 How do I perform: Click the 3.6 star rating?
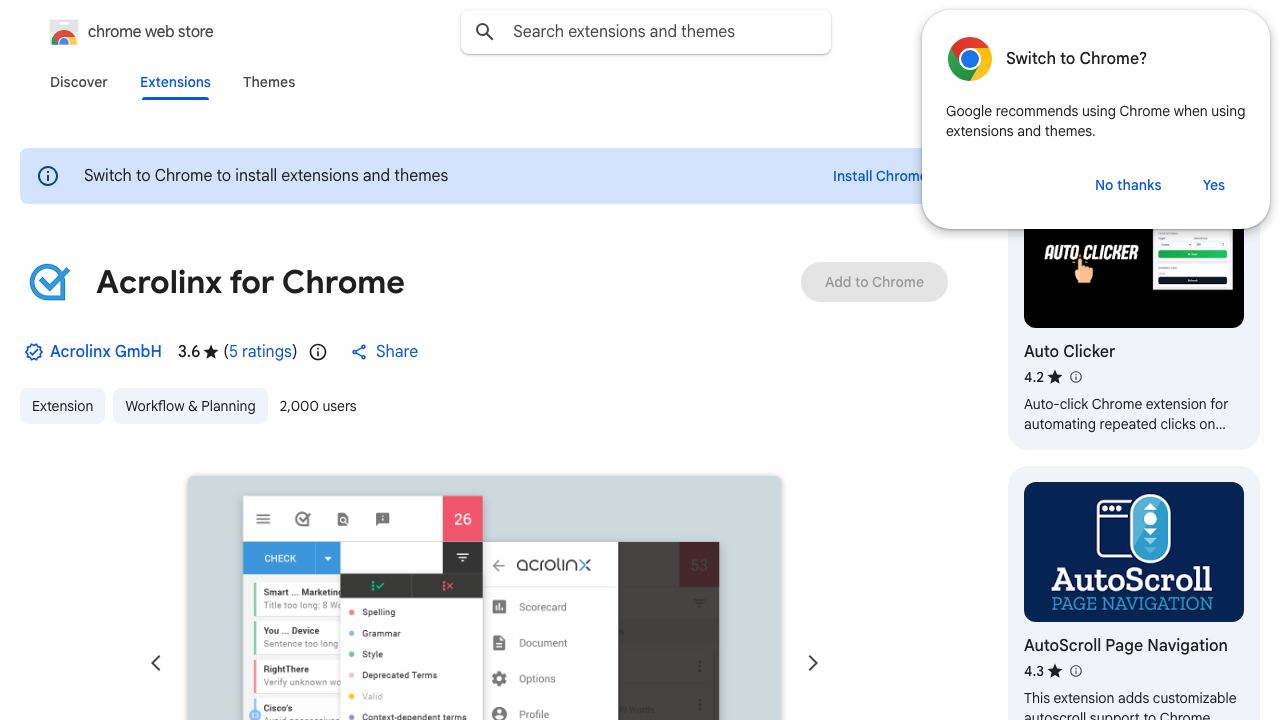(197, 352)
